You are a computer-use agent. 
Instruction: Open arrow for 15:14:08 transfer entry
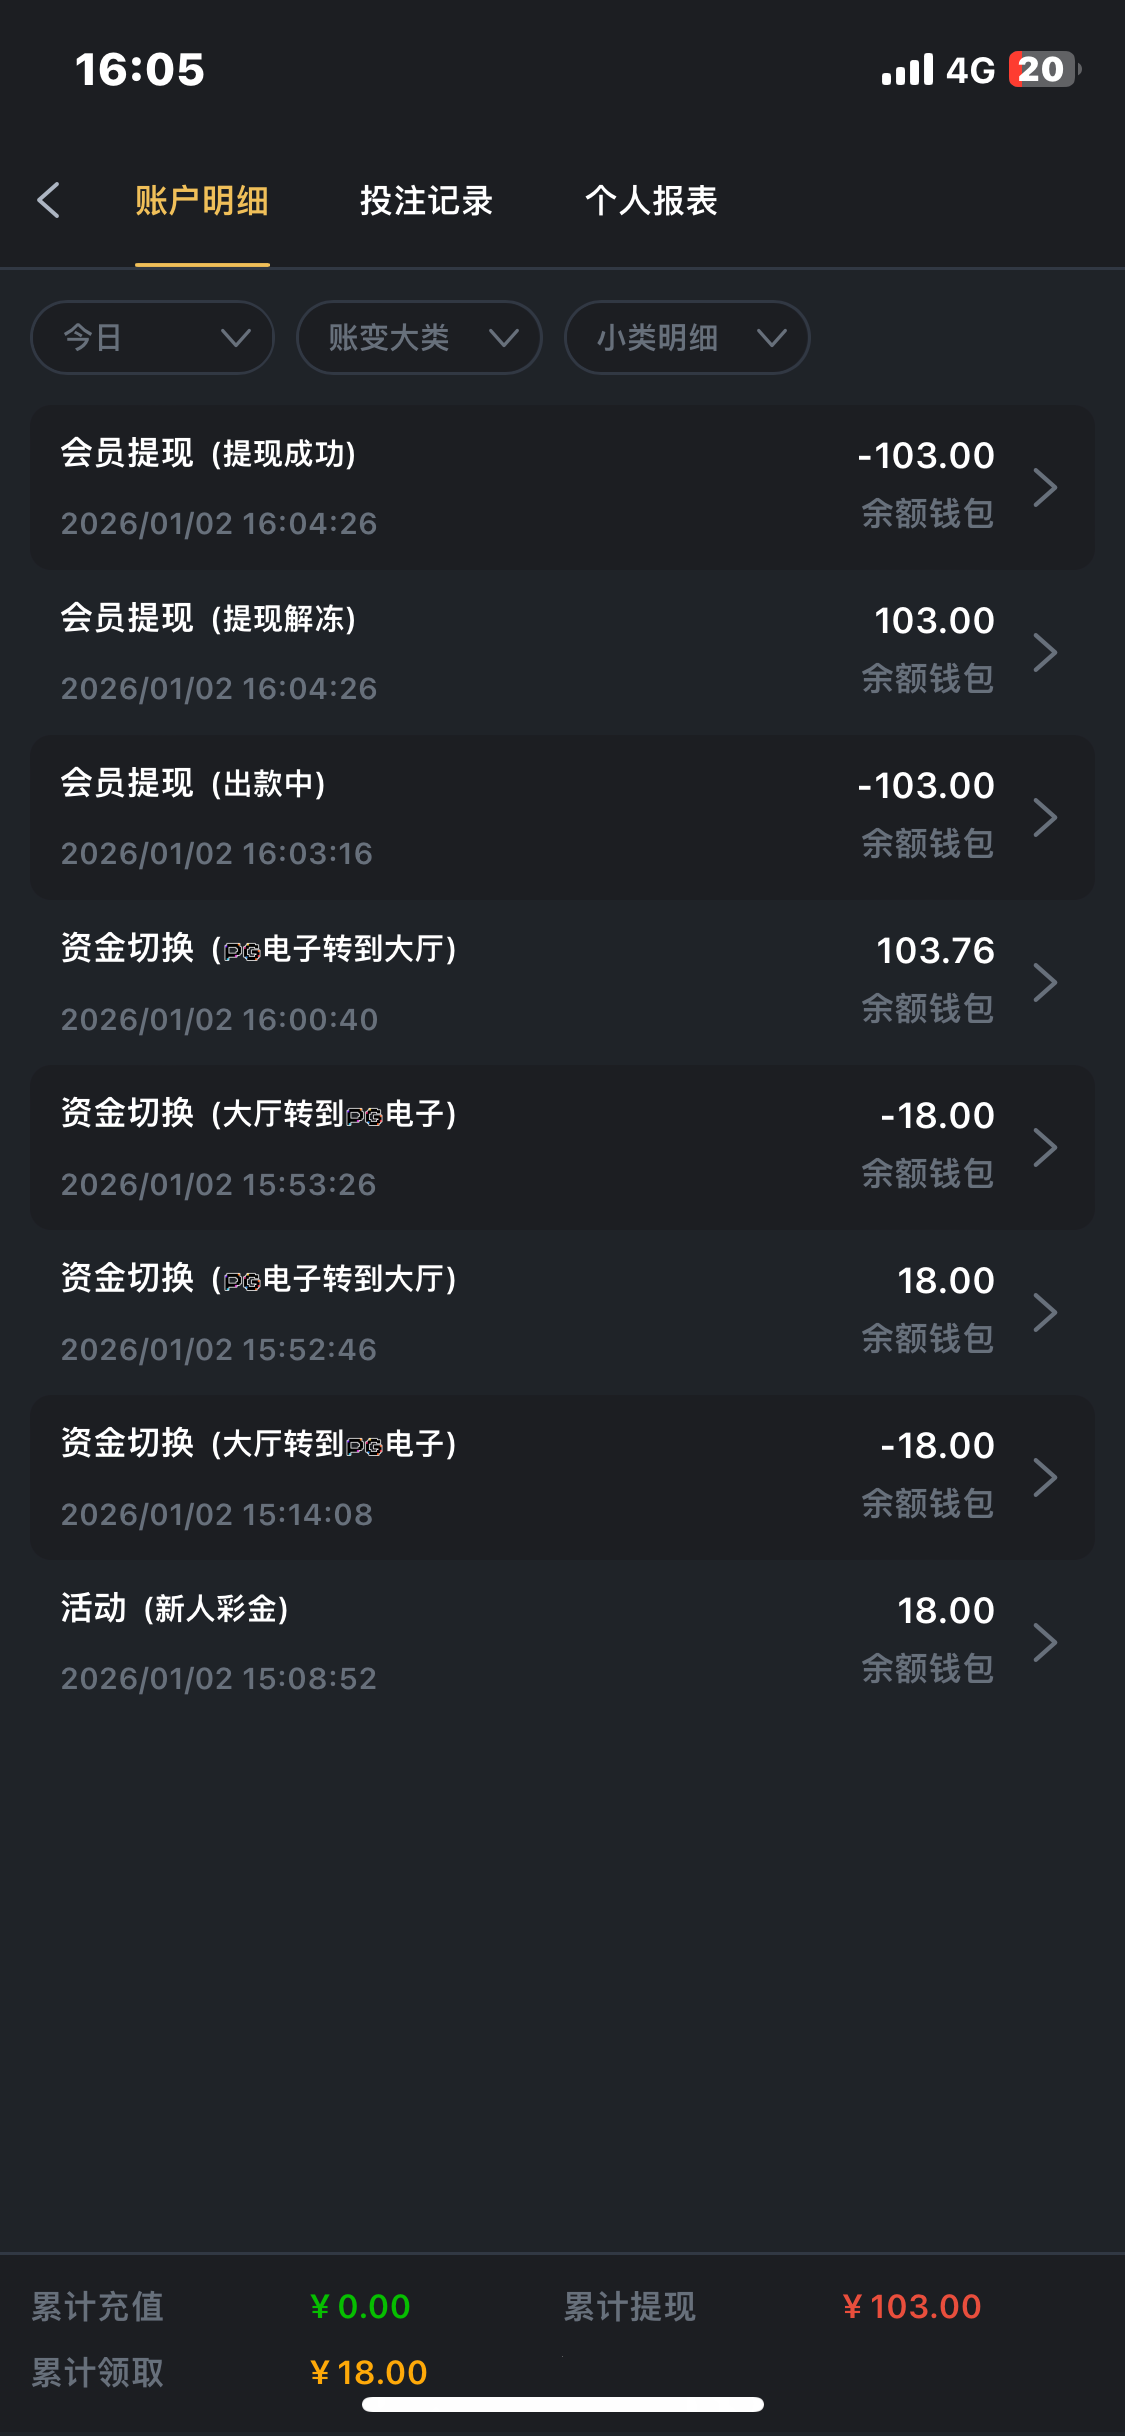(1045, 1478)
